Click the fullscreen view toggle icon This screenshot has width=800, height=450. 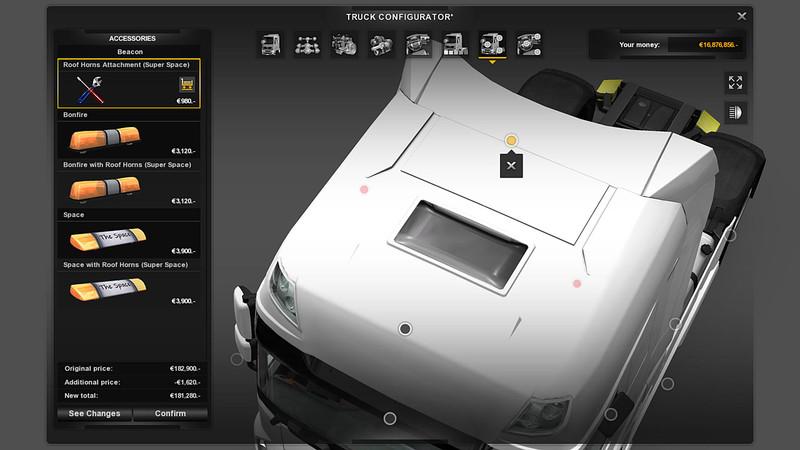coord(735,83)
